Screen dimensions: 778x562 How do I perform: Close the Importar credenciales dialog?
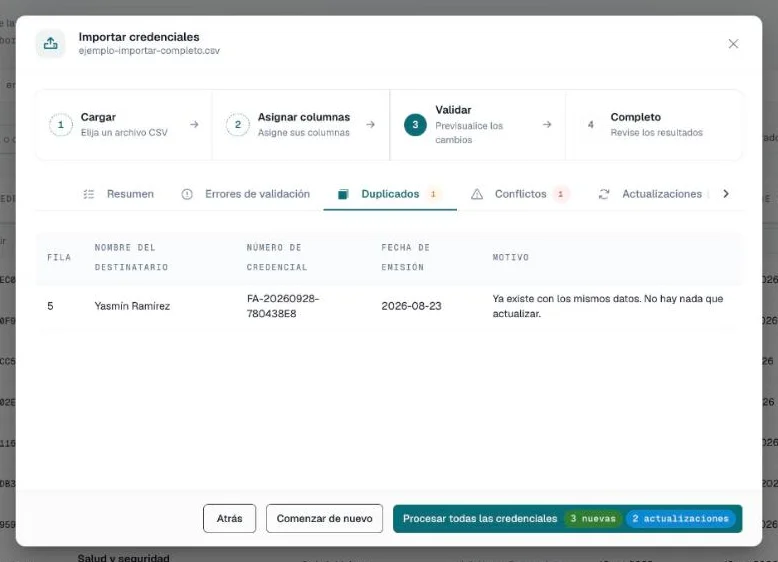click(733, 44)
